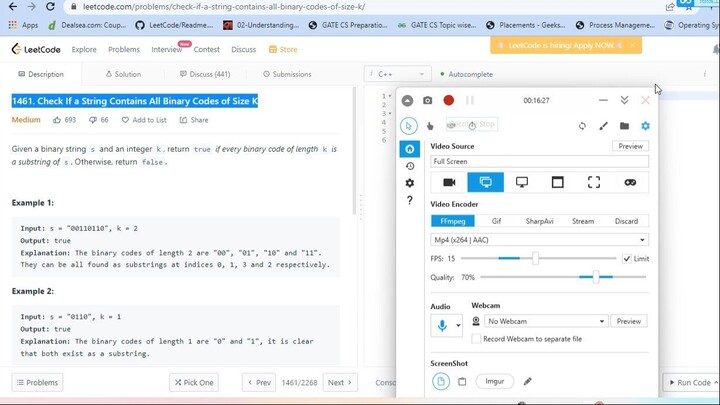This screenshot has width=720, height=405.
Task: Choose the game capture controller icon
Action: pyautogui.click(x=630, y=182)
